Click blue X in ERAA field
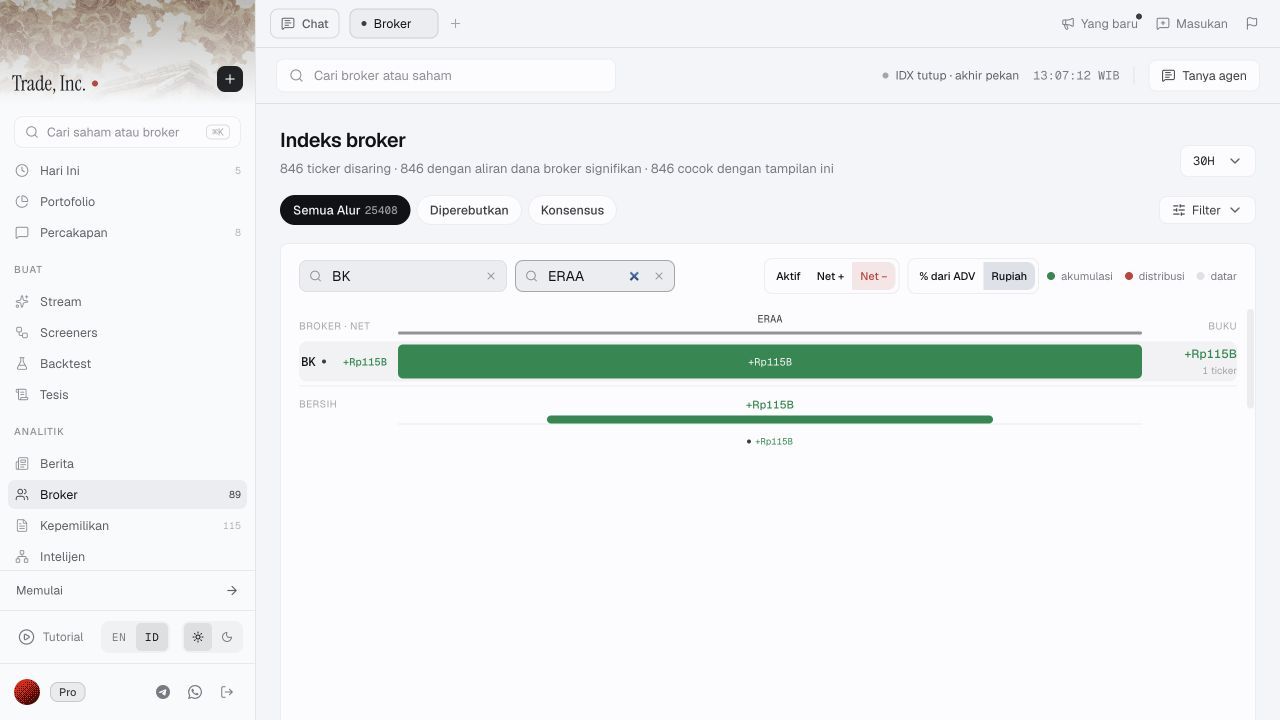 [634, 276]
